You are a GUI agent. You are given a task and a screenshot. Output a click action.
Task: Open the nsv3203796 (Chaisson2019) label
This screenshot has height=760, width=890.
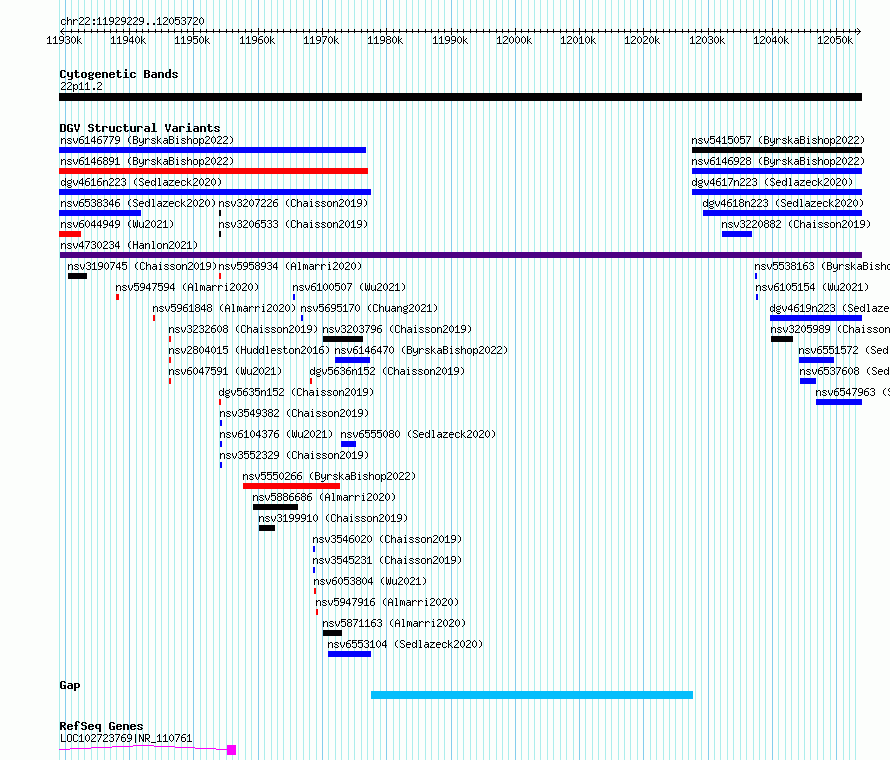pos(397,329)
